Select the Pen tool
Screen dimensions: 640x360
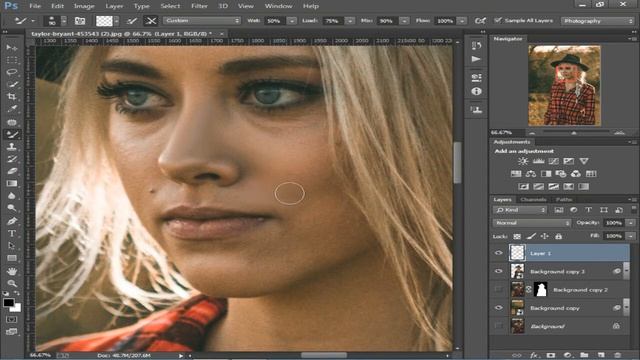tap(12, 221)
